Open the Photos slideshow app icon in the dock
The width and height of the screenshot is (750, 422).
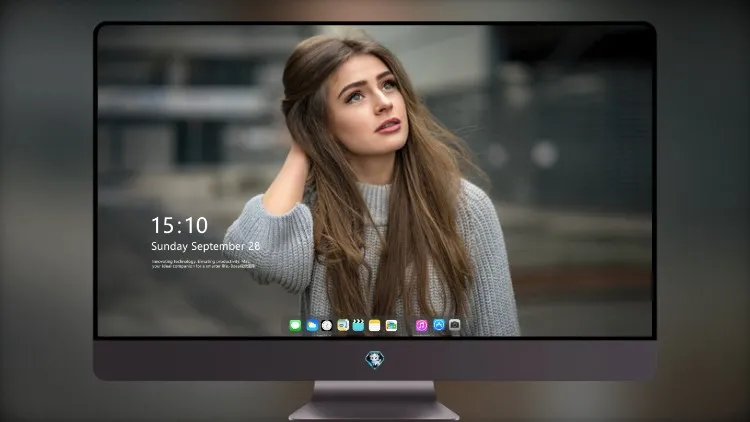click(x=391, y=326)
